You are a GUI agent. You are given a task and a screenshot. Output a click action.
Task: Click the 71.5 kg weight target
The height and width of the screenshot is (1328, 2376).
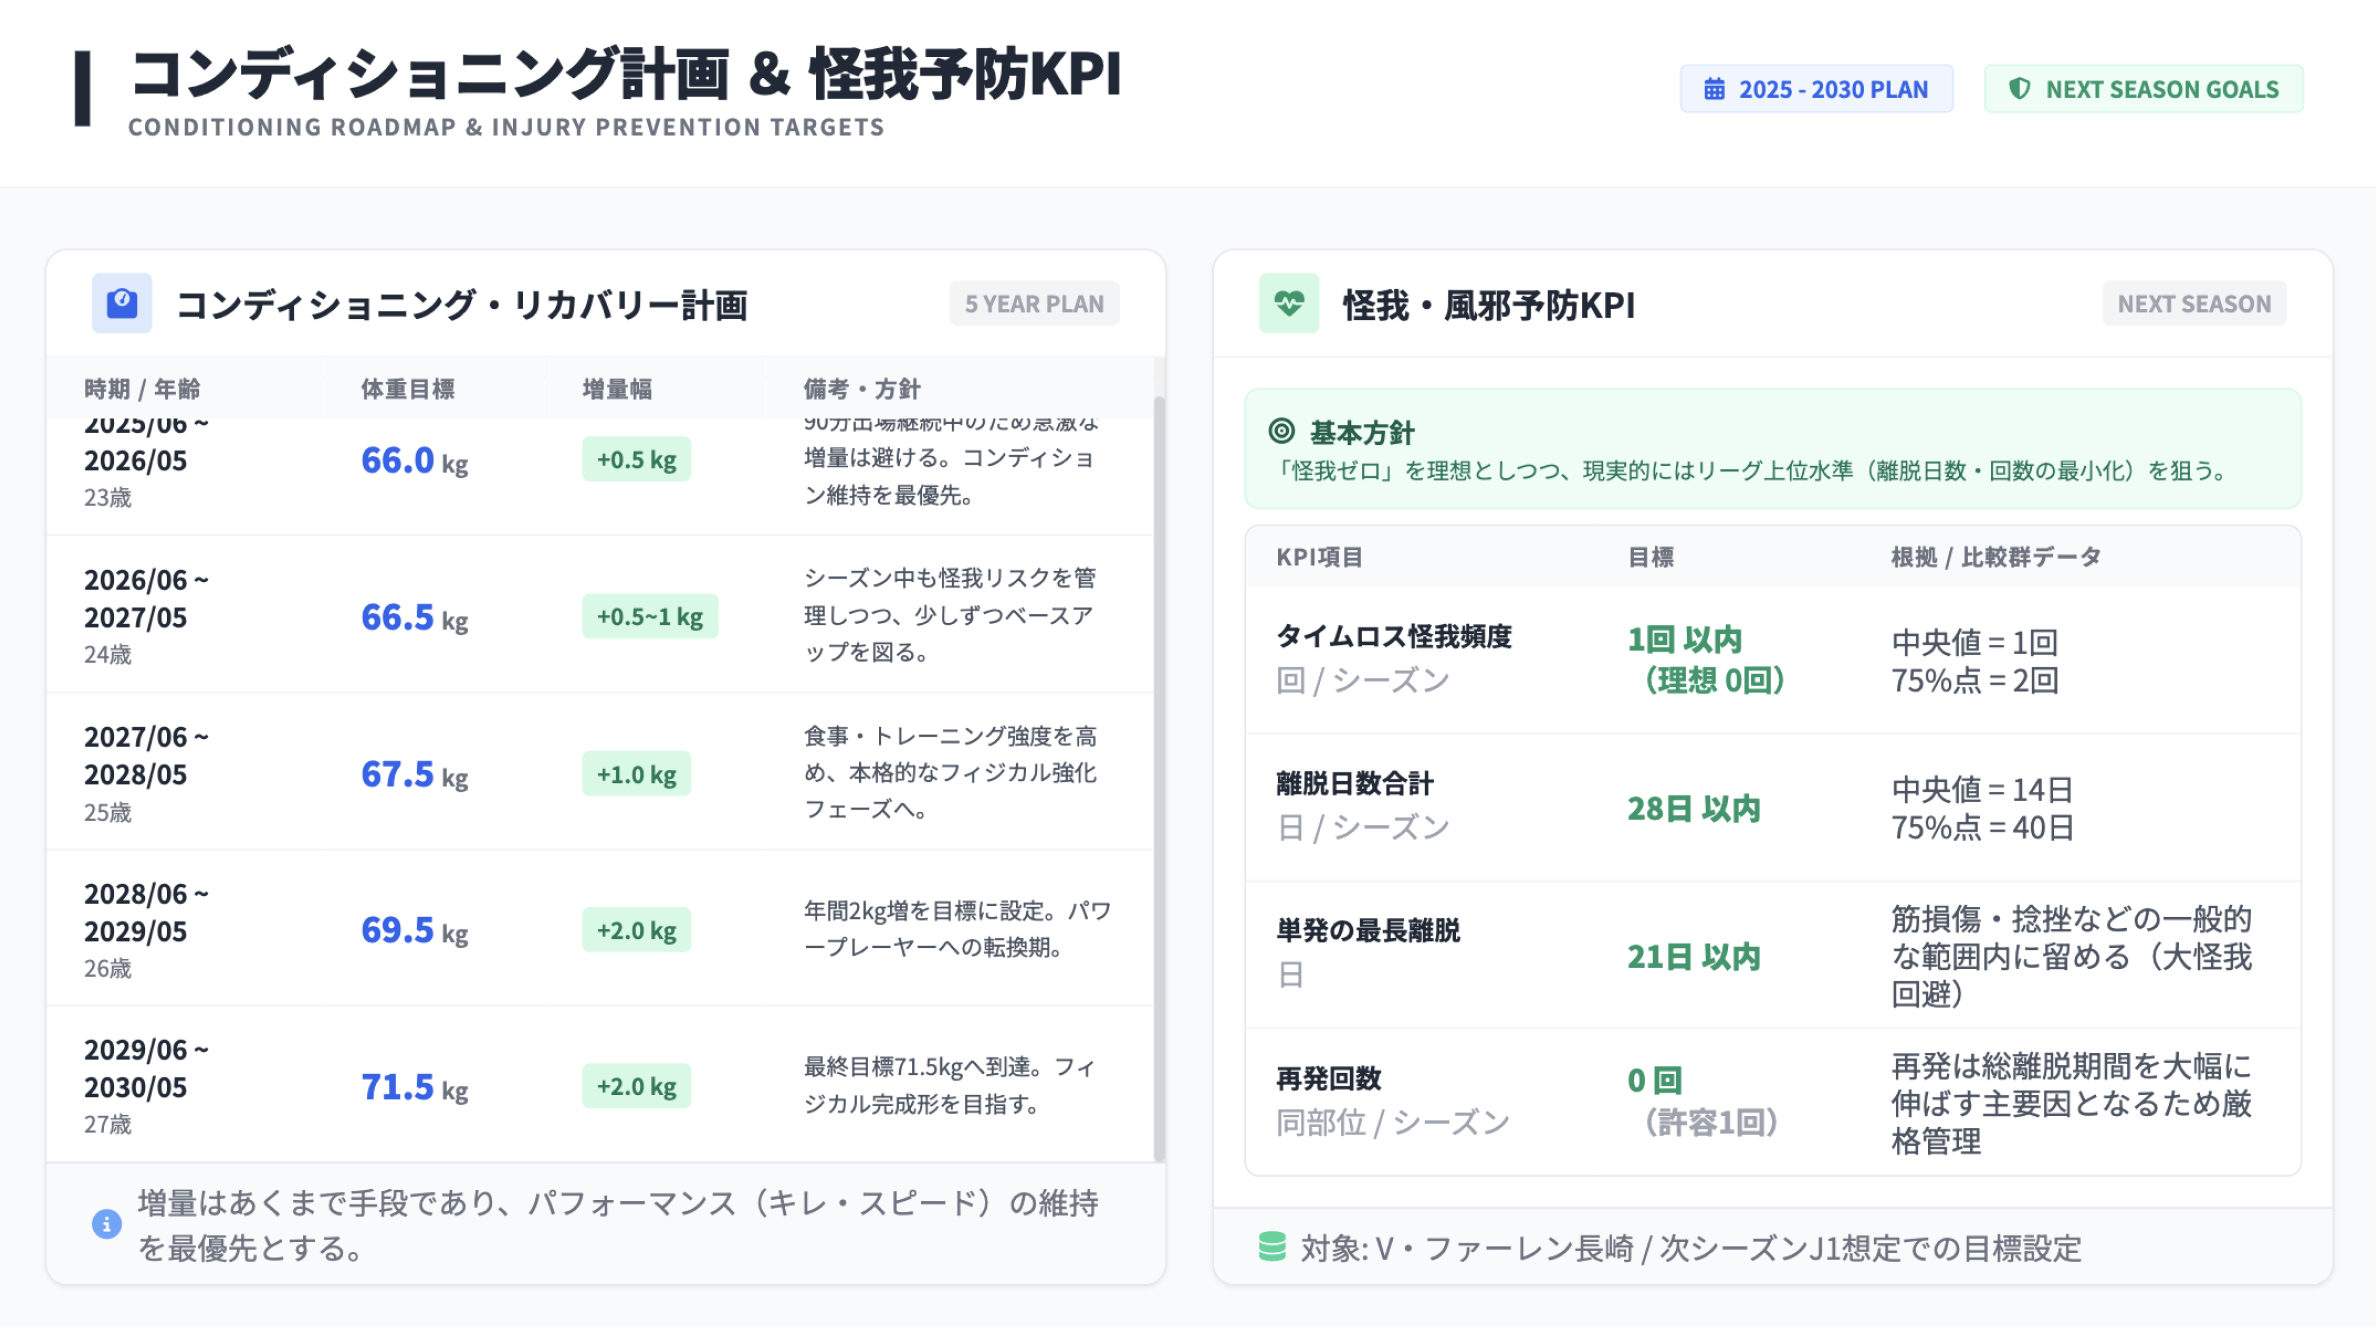(x=413, y=1087)
